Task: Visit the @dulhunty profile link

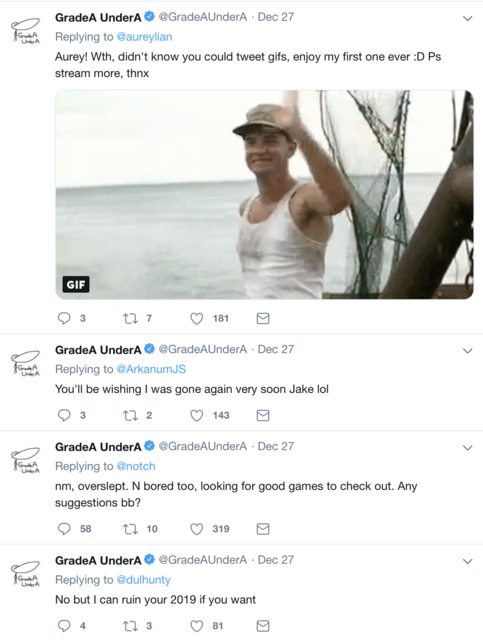Action: [x=144, y=580]
